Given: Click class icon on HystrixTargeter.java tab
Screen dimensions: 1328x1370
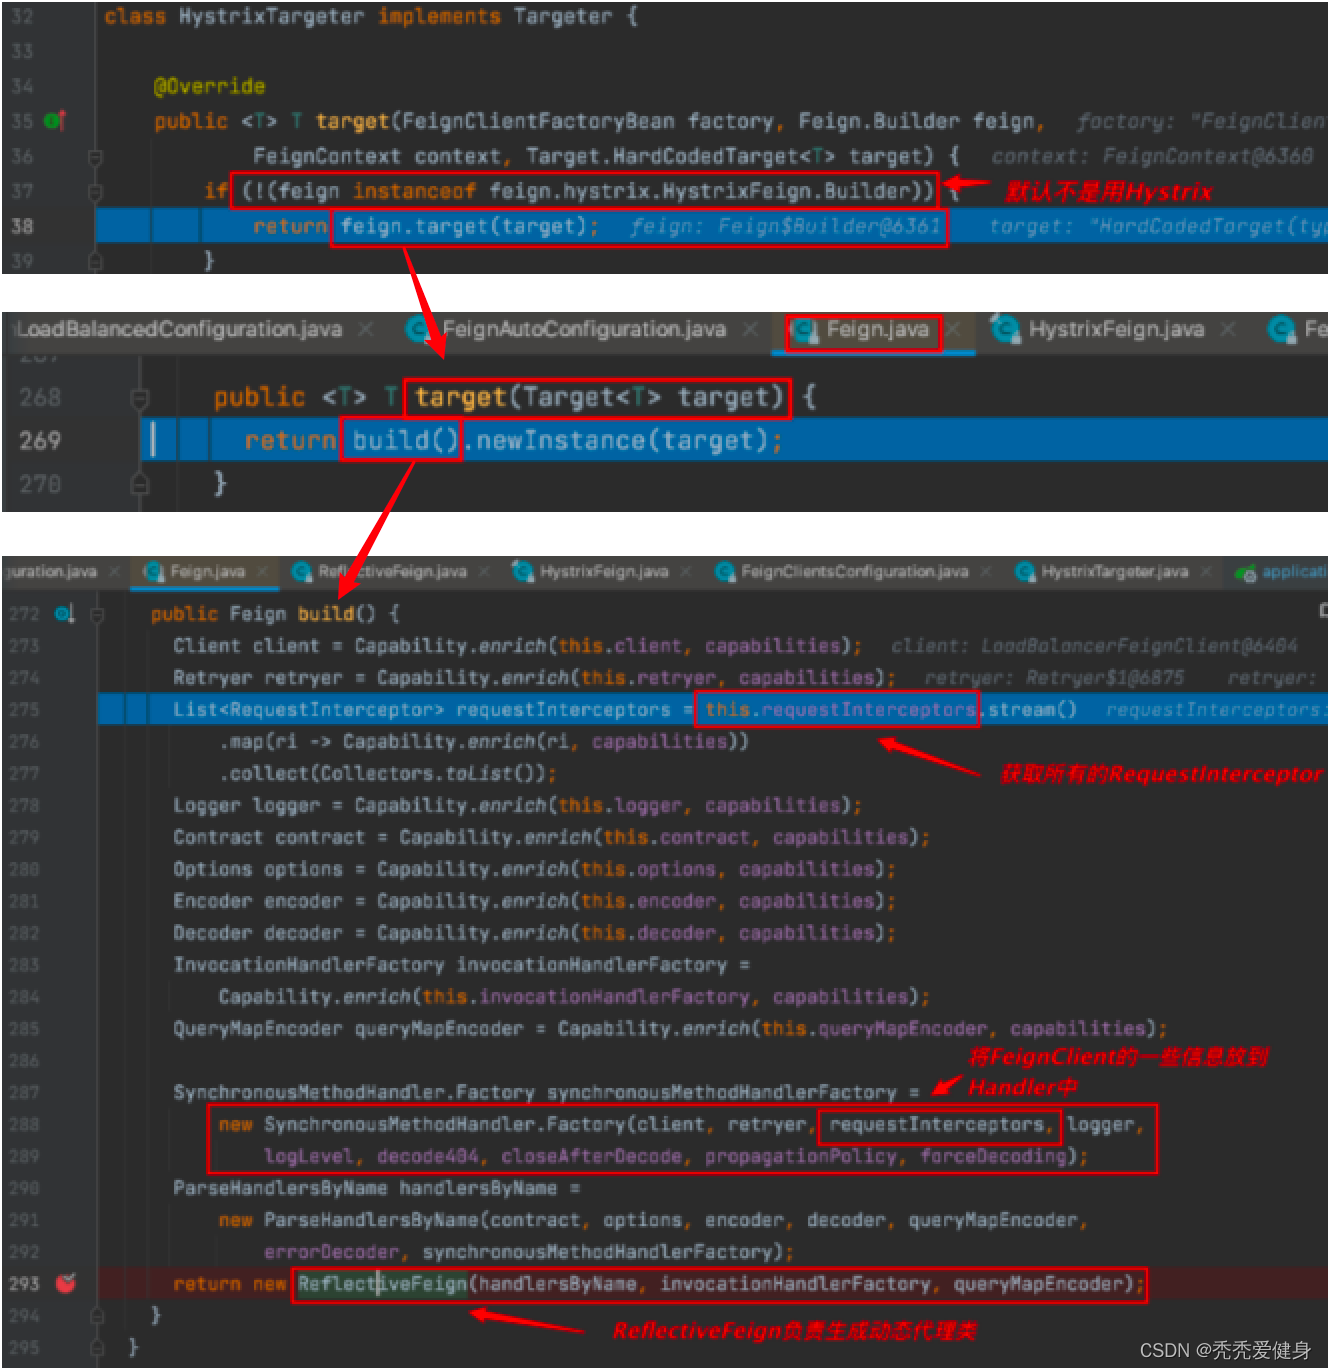Looking at the screenshot, I should click(1025, 572).
